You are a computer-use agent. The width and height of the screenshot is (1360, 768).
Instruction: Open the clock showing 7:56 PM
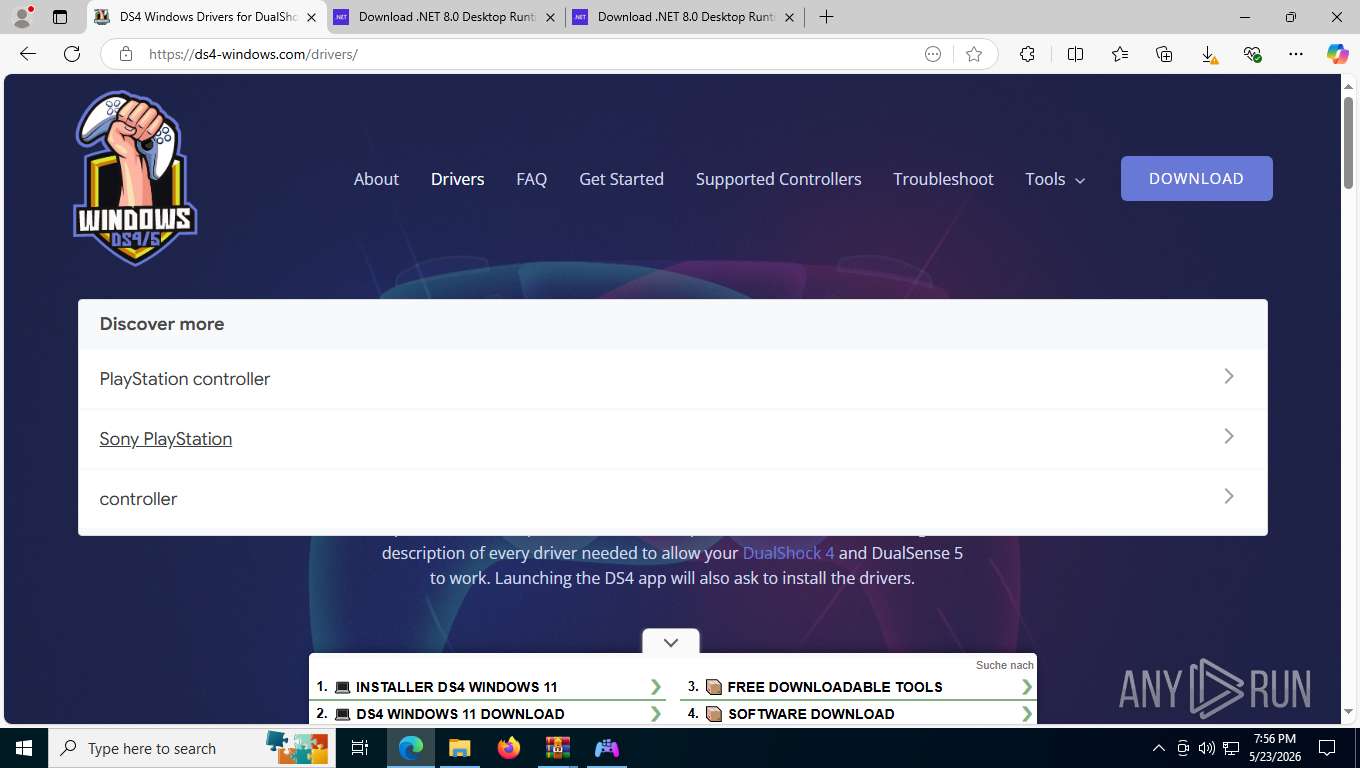tap(1274, 748)
